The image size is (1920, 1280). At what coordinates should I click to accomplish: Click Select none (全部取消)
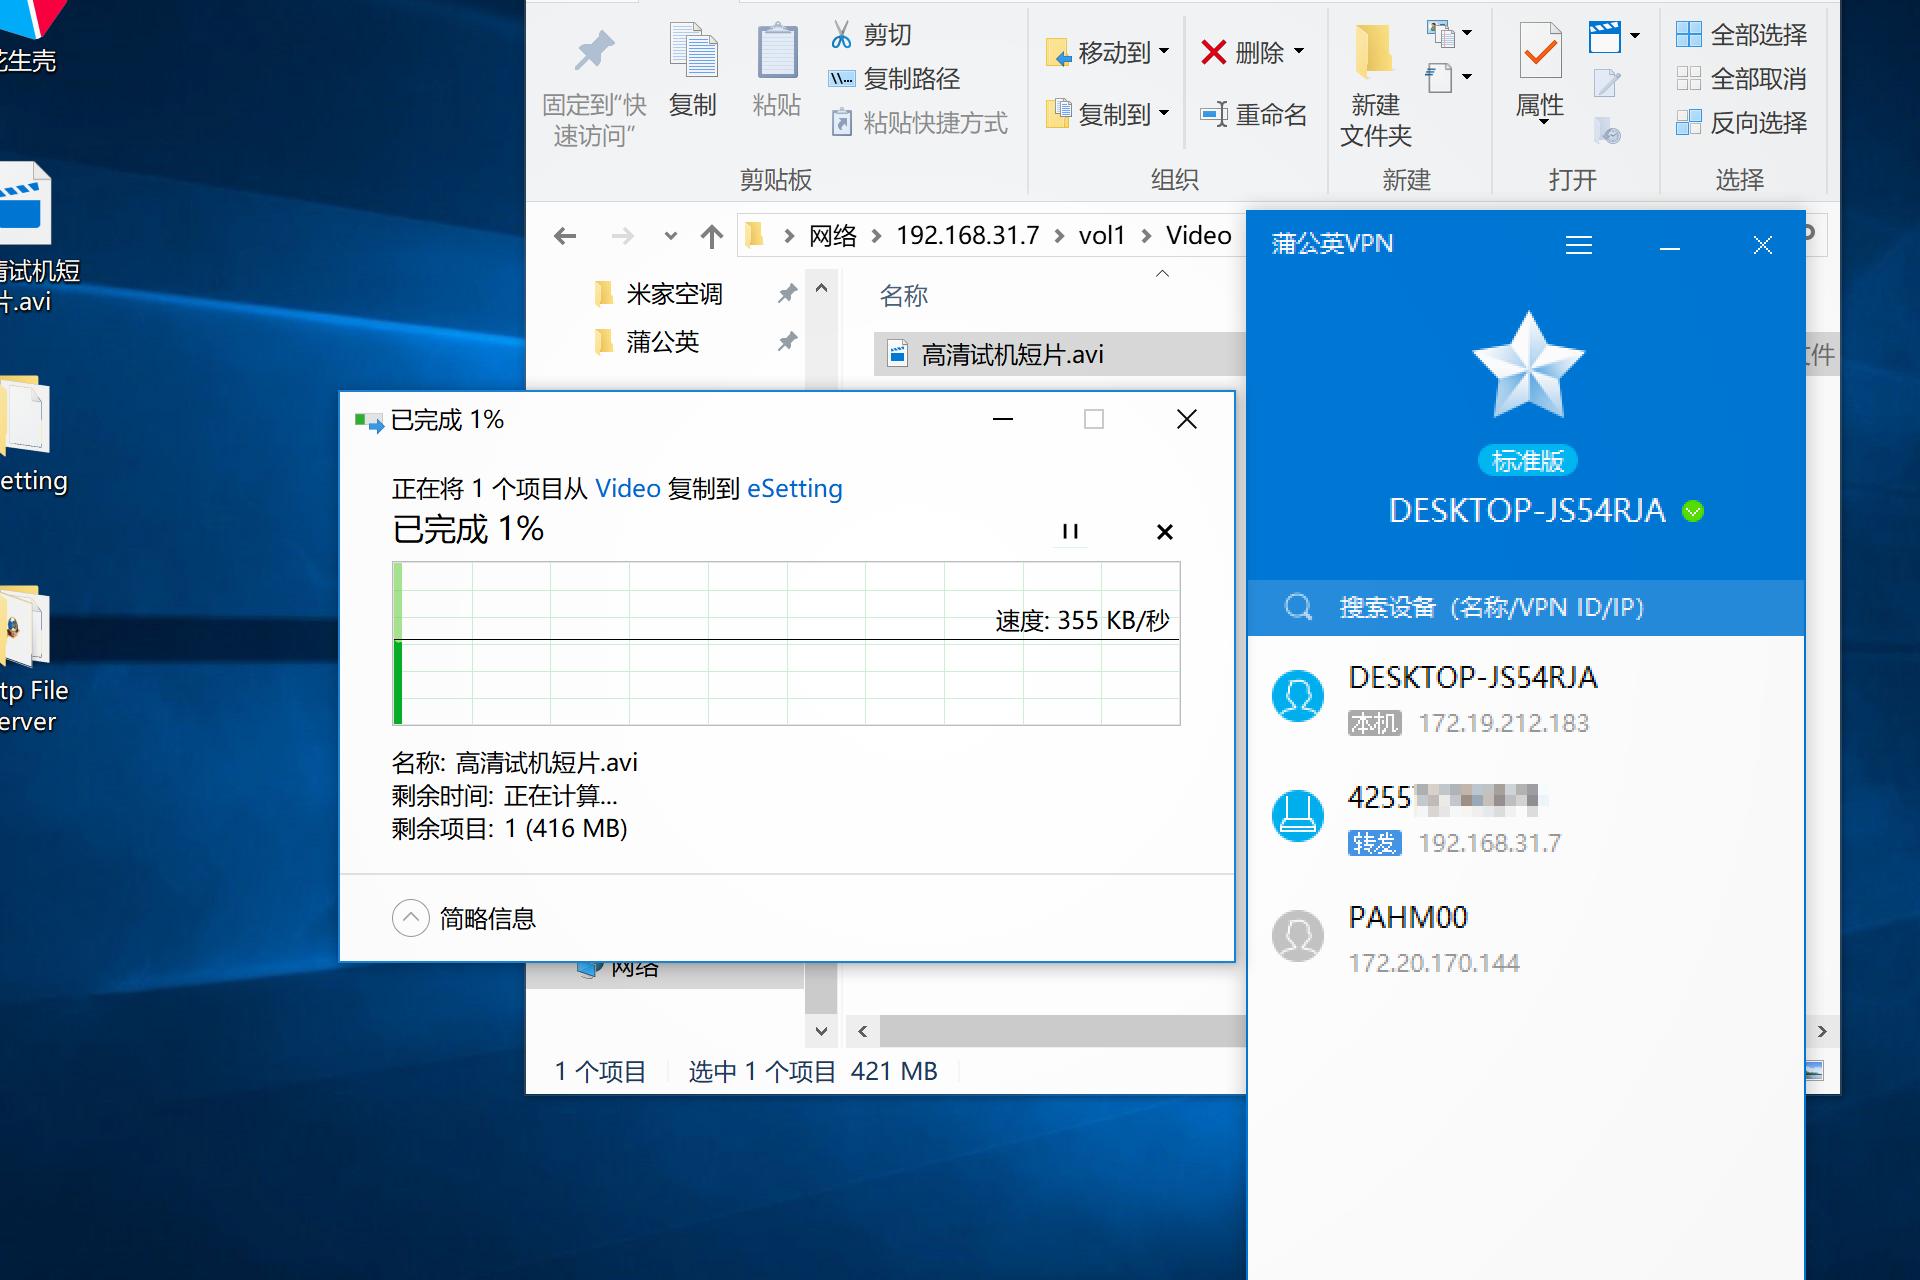tap(1741, 79)
